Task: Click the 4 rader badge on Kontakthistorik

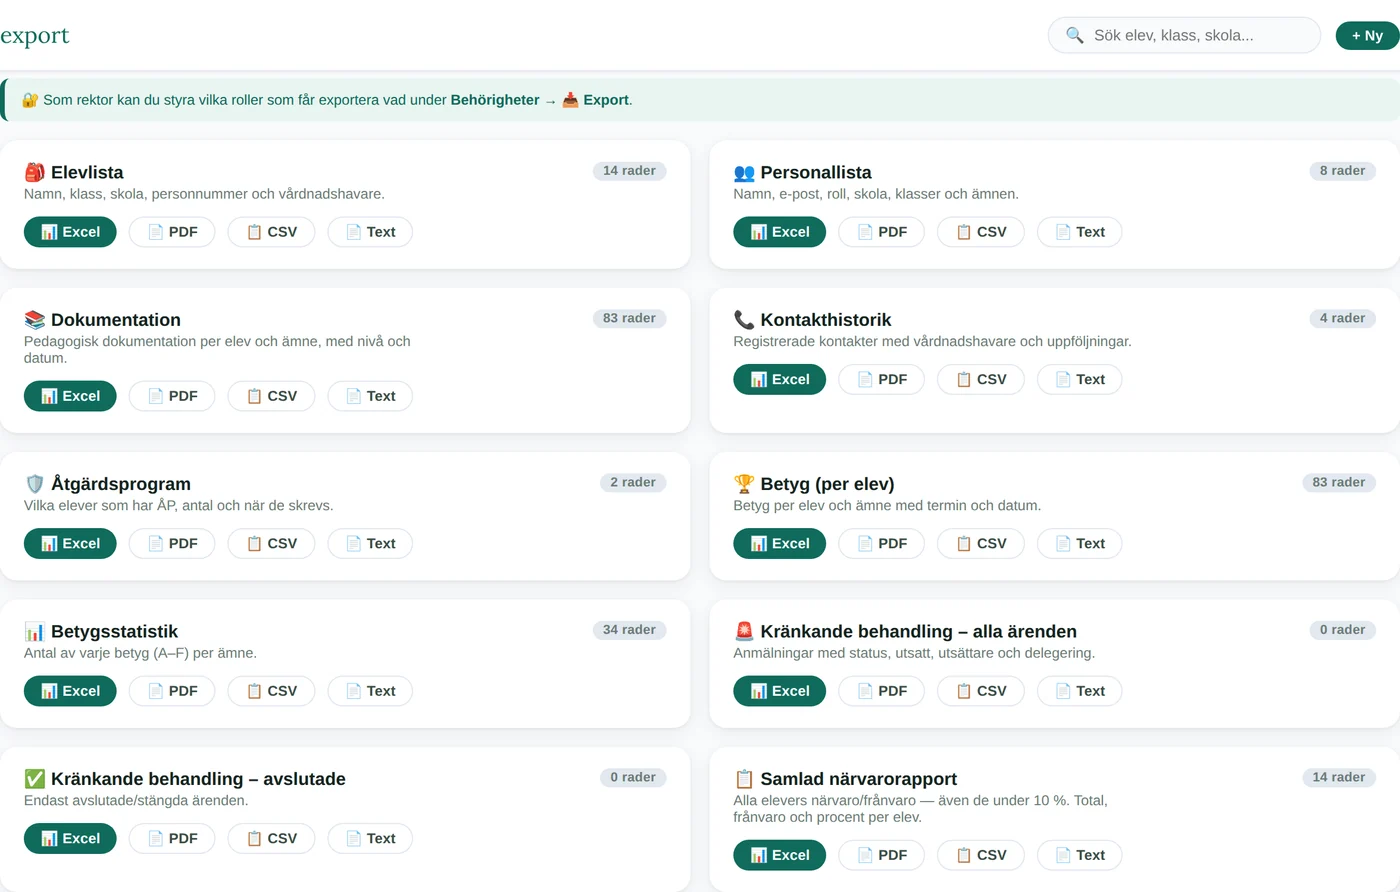Action: pyautogui.click(x=1342, y=318)
